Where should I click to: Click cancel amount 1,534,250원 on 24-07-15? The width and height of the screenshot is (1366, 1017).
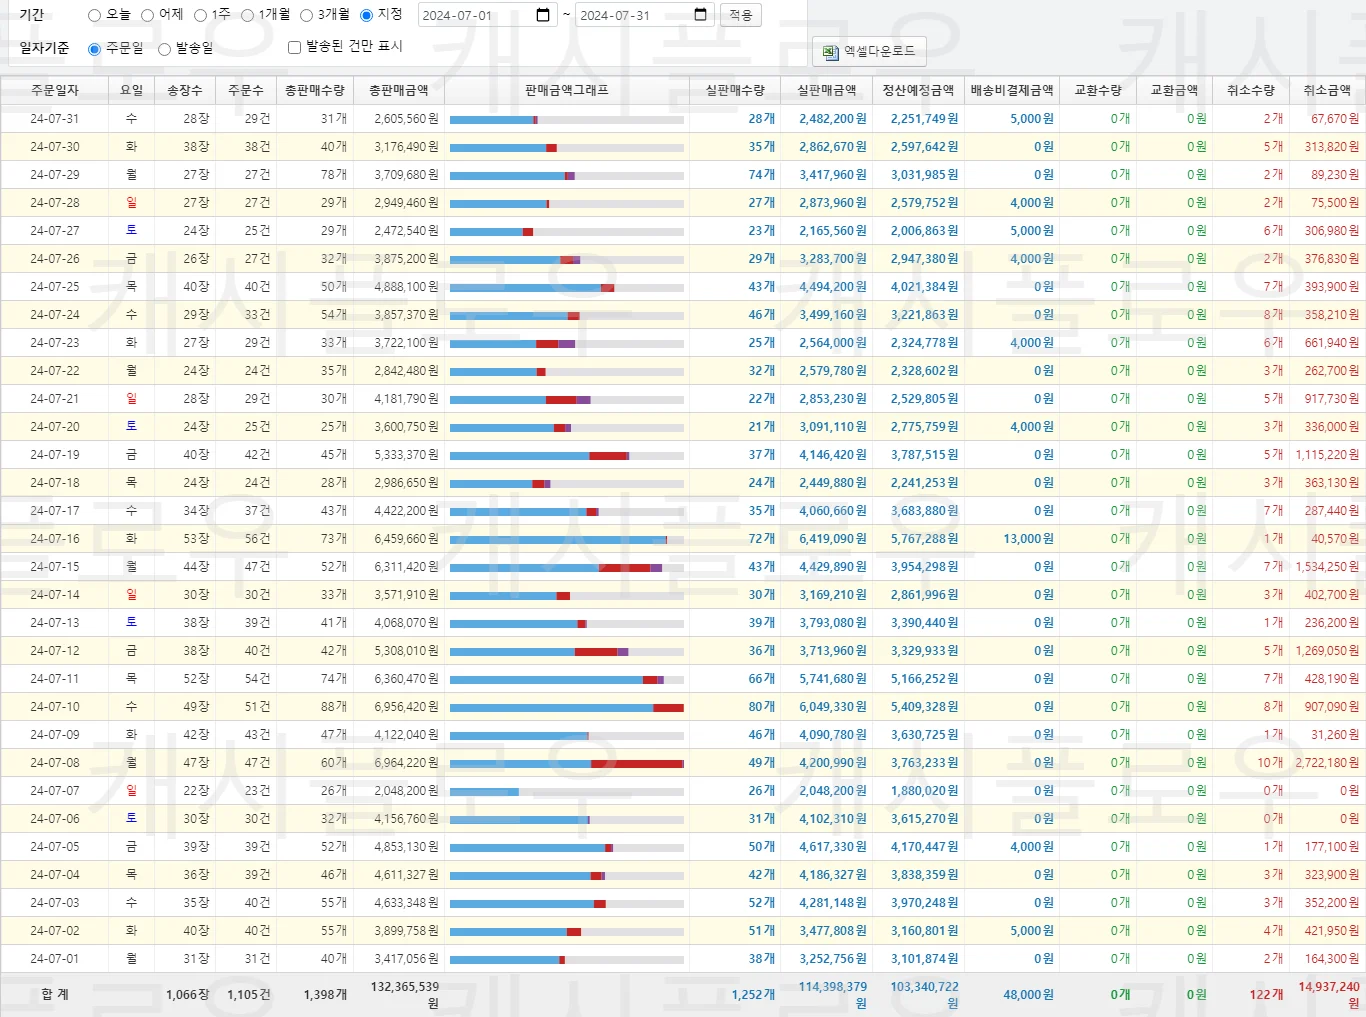[1327, 566]
